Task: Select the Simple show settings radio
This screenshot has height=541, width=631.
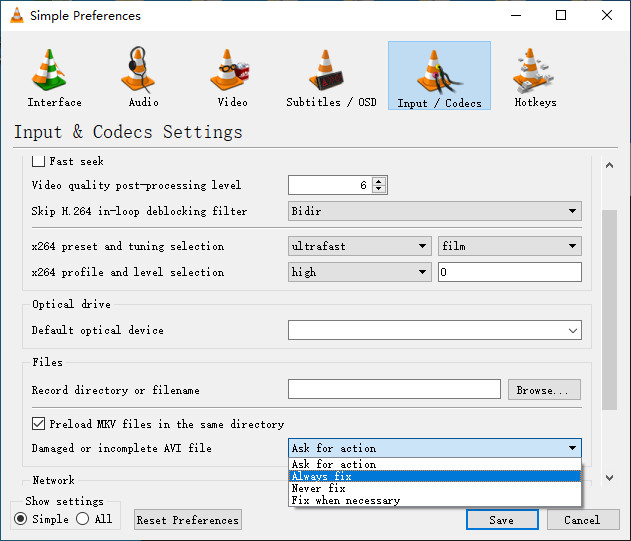Action: (21, 518)
